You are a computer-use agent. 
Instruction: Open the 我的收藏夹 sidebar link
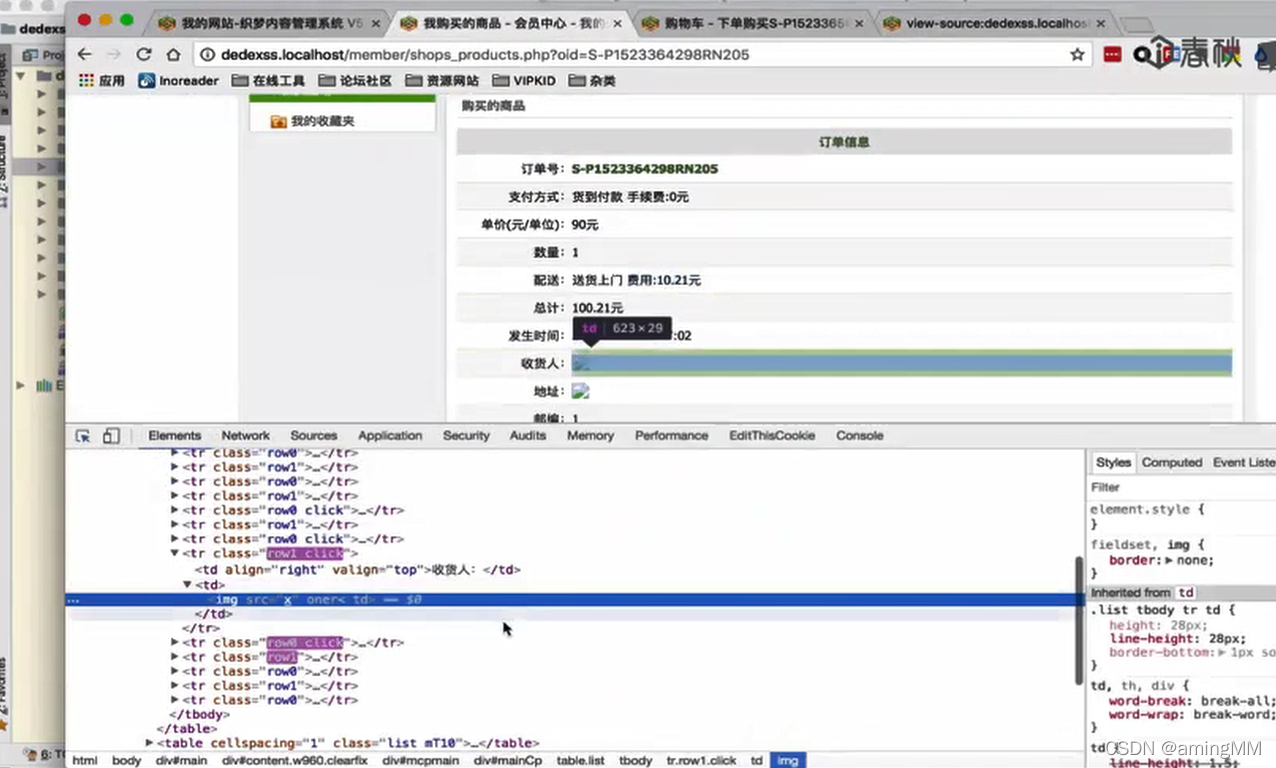pyautogui.click(x=322, y=121)
